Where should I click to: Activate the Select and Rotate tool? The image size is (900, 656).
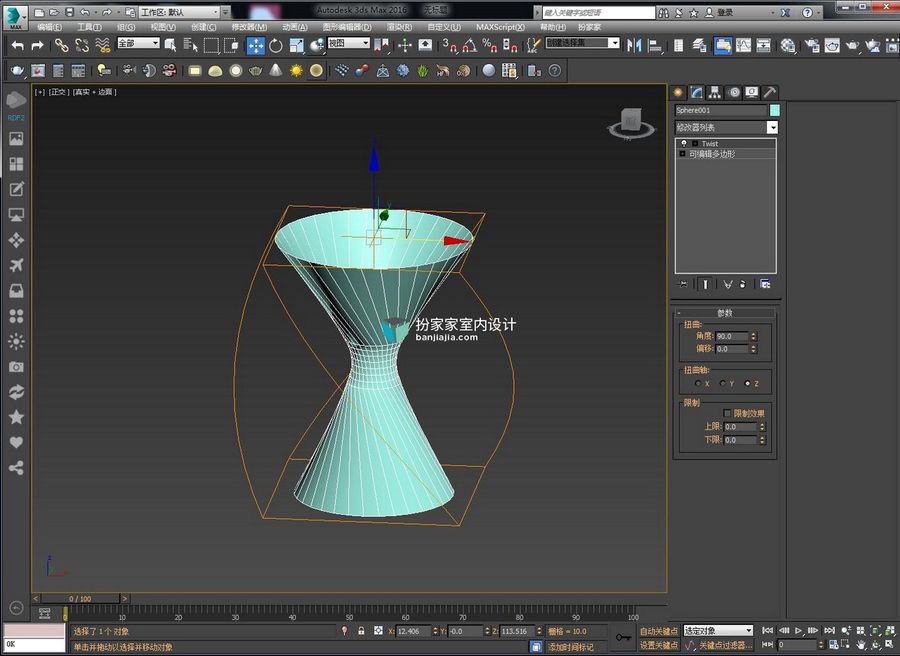276,45
